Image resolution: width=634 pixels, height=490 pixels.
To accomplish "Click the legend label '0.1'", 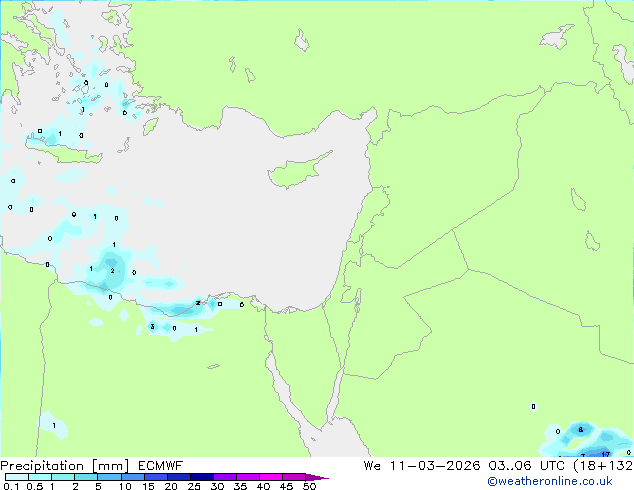I will coord(11,486).
